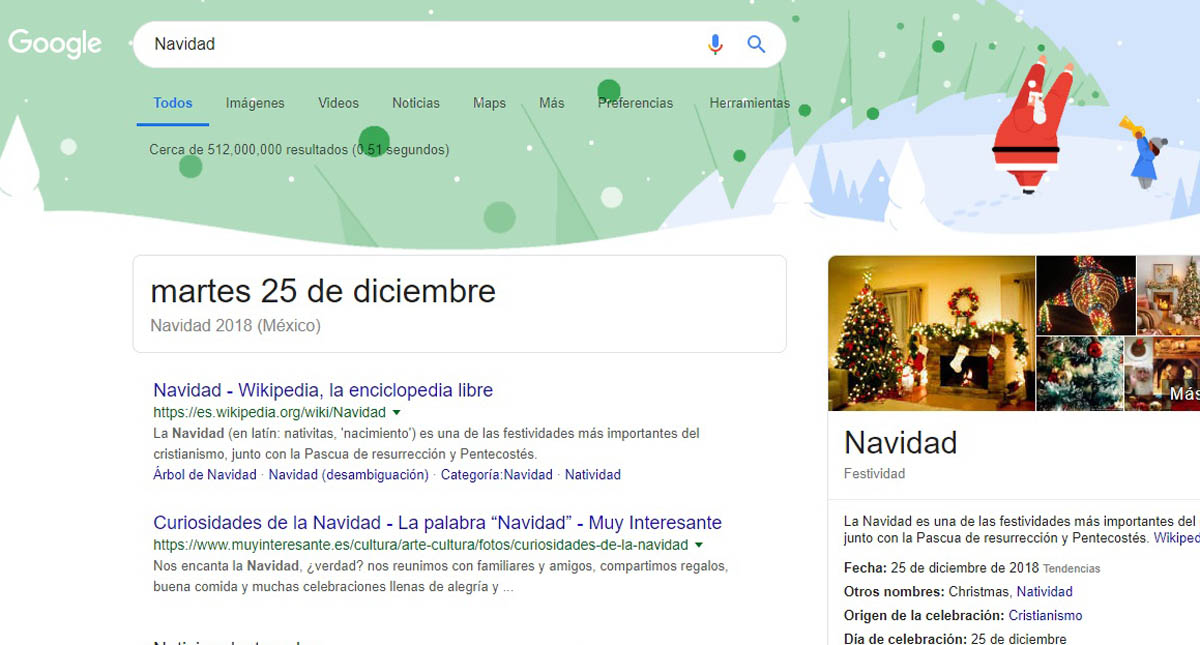Switch to the Imágenes tab
1200x645 pixels.
pyautogui.click(x=255, y=103)
